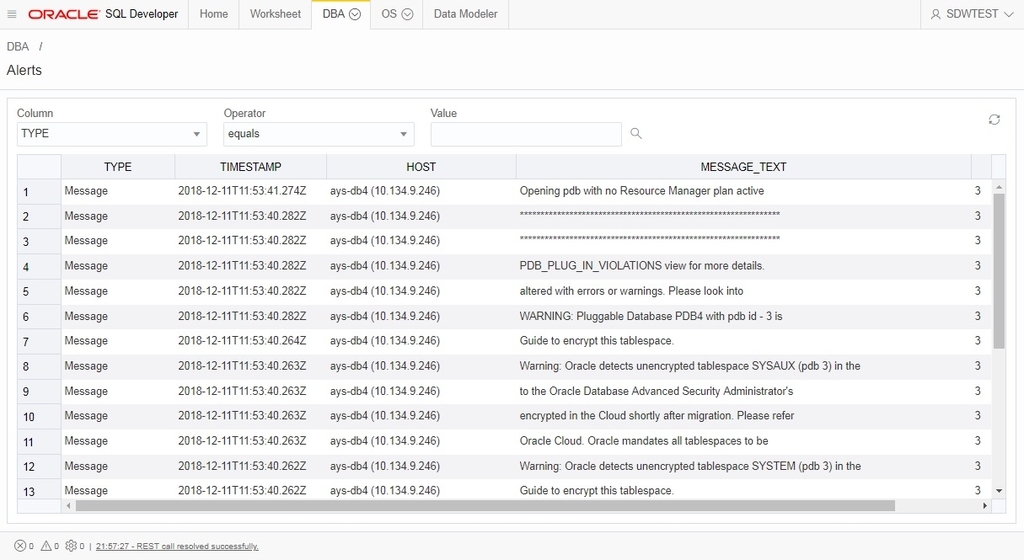Viewport: 1024px width, 560px height.
Task: Open the REST call resolved successfully log link
Action: click(x=177, y=546)
